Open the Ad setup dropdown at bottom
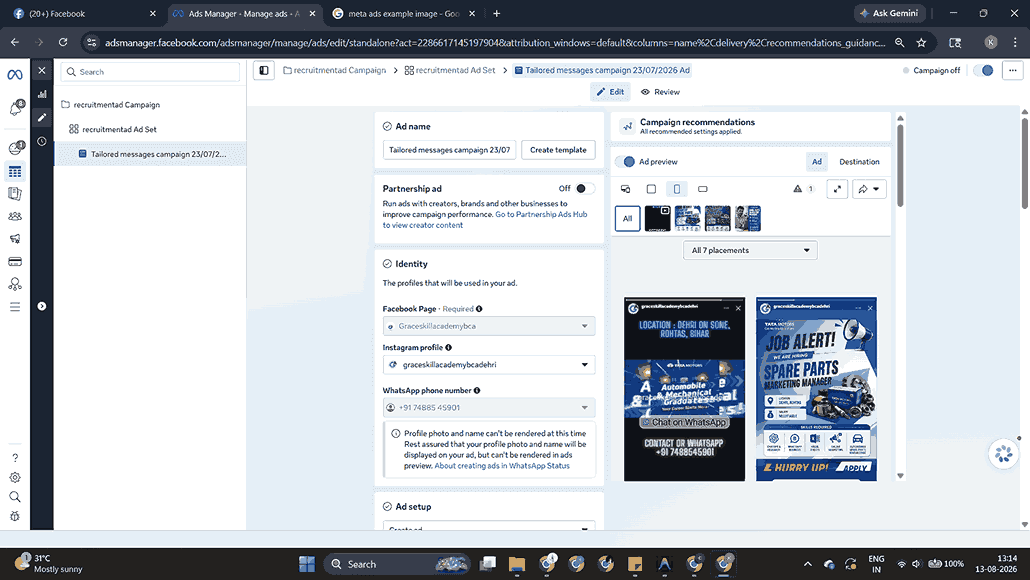The height and width of the screenshot is (580, 1030). click(489, 527)
